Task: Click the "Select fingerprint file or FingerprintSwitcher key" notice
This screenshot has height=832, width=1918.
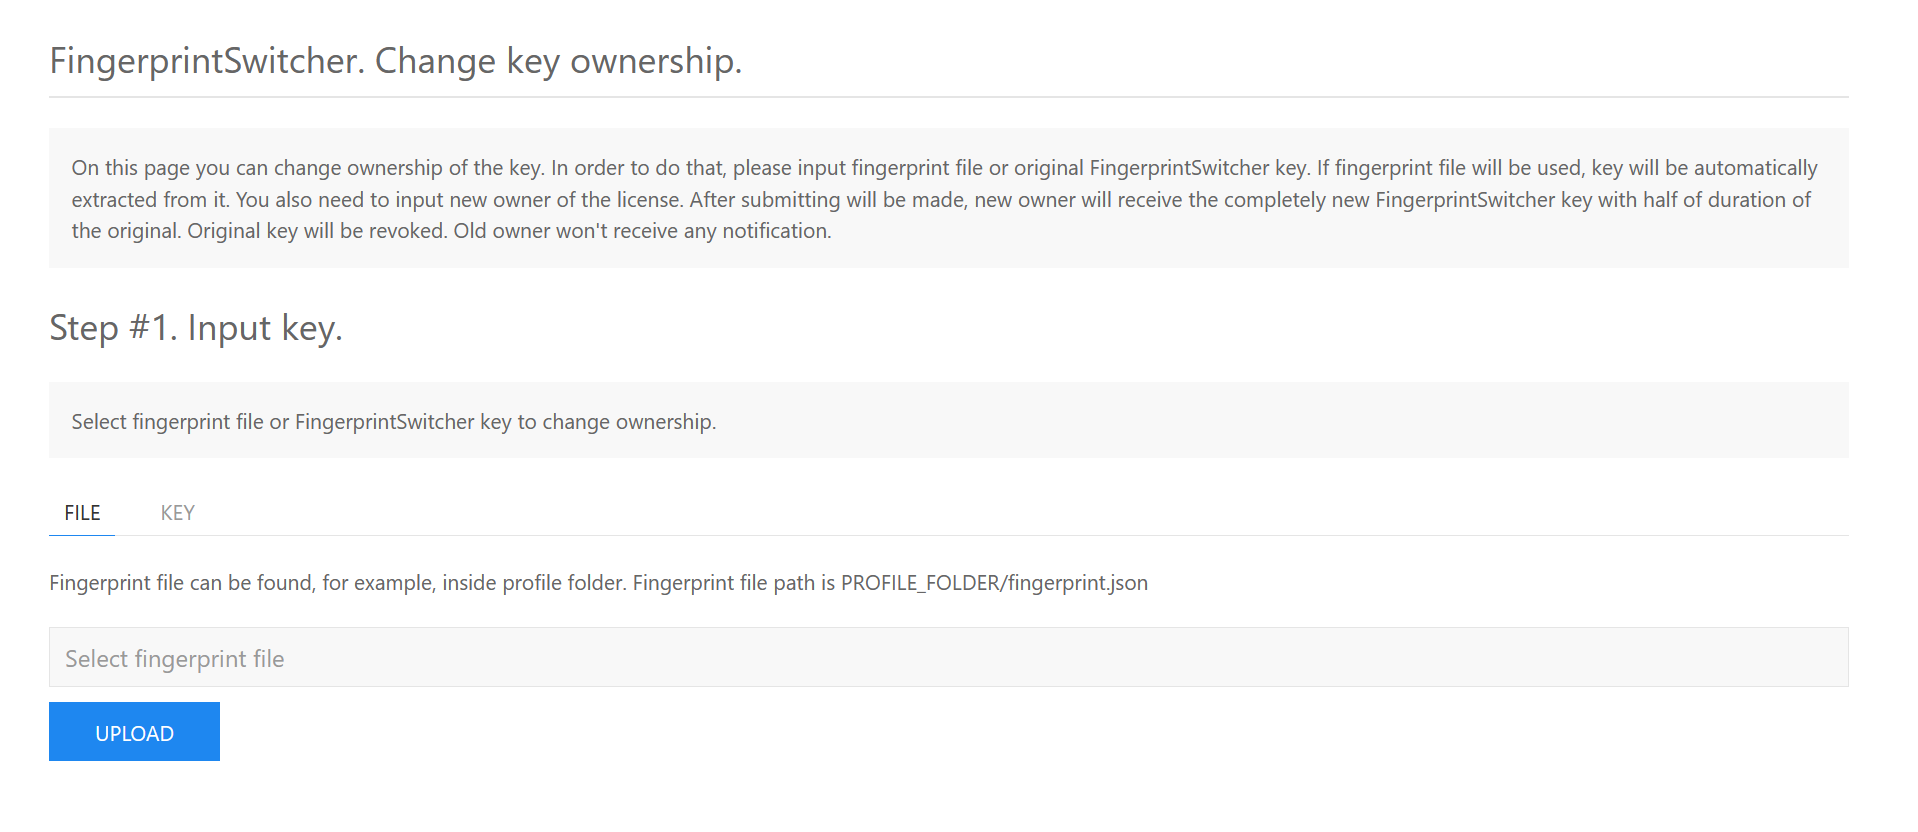Action: (x=393, y=422)
